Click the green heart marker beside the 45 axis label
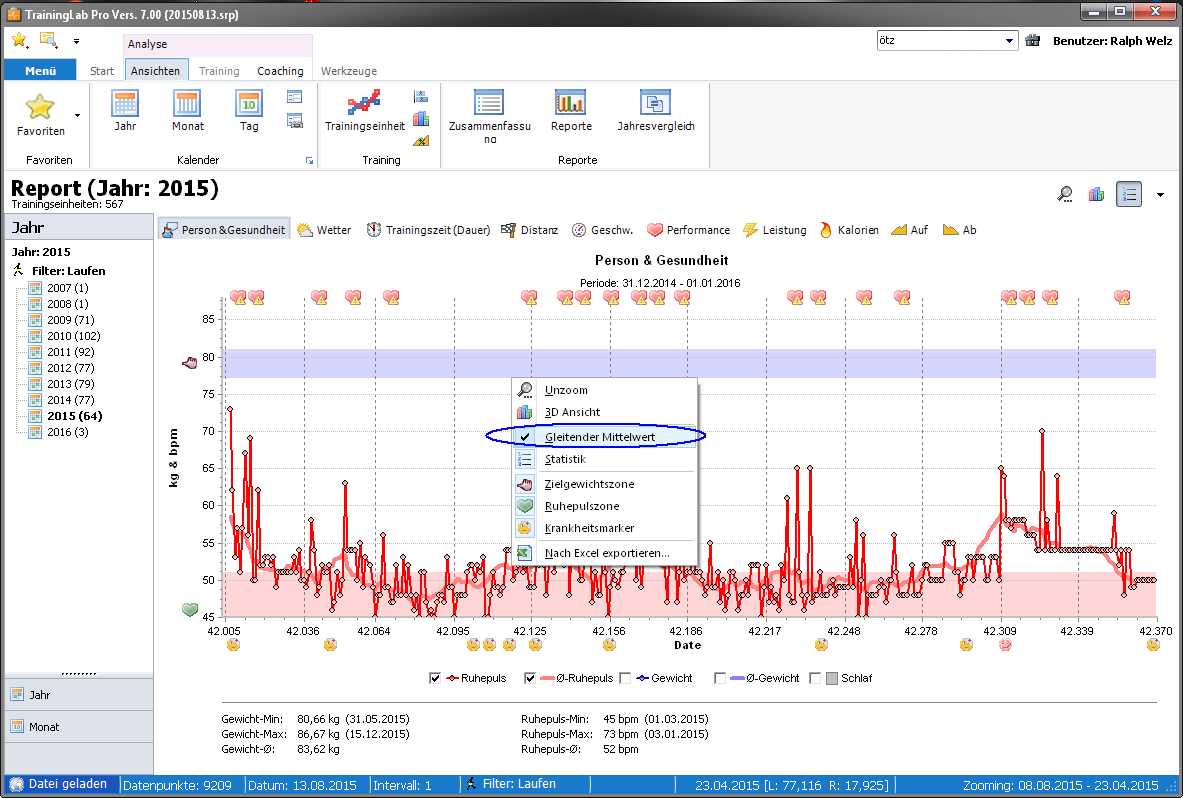The height and width of the screenshot is (798, 1183). pos(190,609)
